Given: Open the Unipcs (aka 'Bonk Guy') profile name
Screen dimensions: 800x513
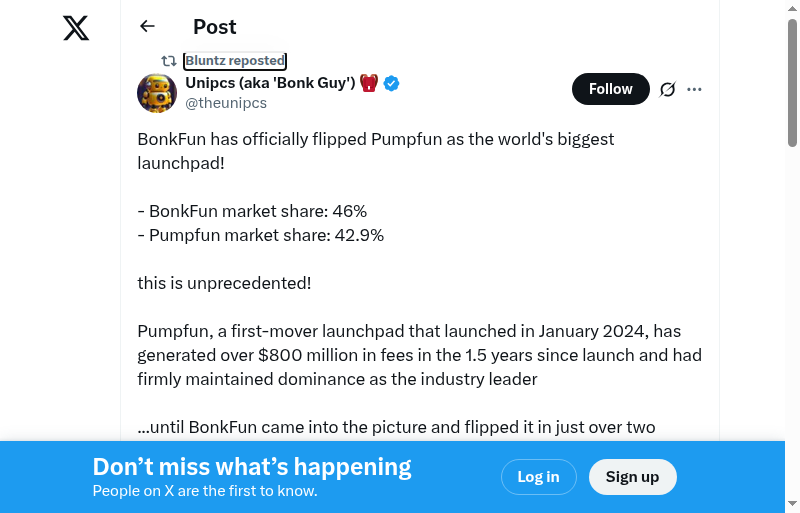Looking at the screenshot, I should click(x=270, y=83).
